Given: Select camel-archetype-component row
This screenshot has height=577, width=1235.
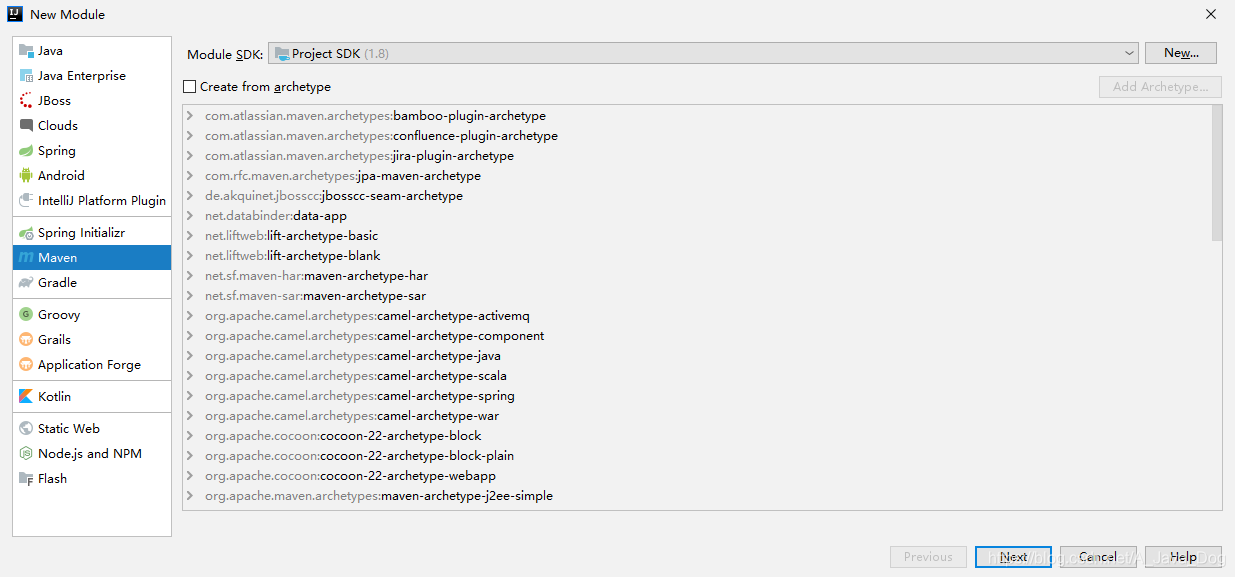Looking at the screenshot, I should 696,336.
